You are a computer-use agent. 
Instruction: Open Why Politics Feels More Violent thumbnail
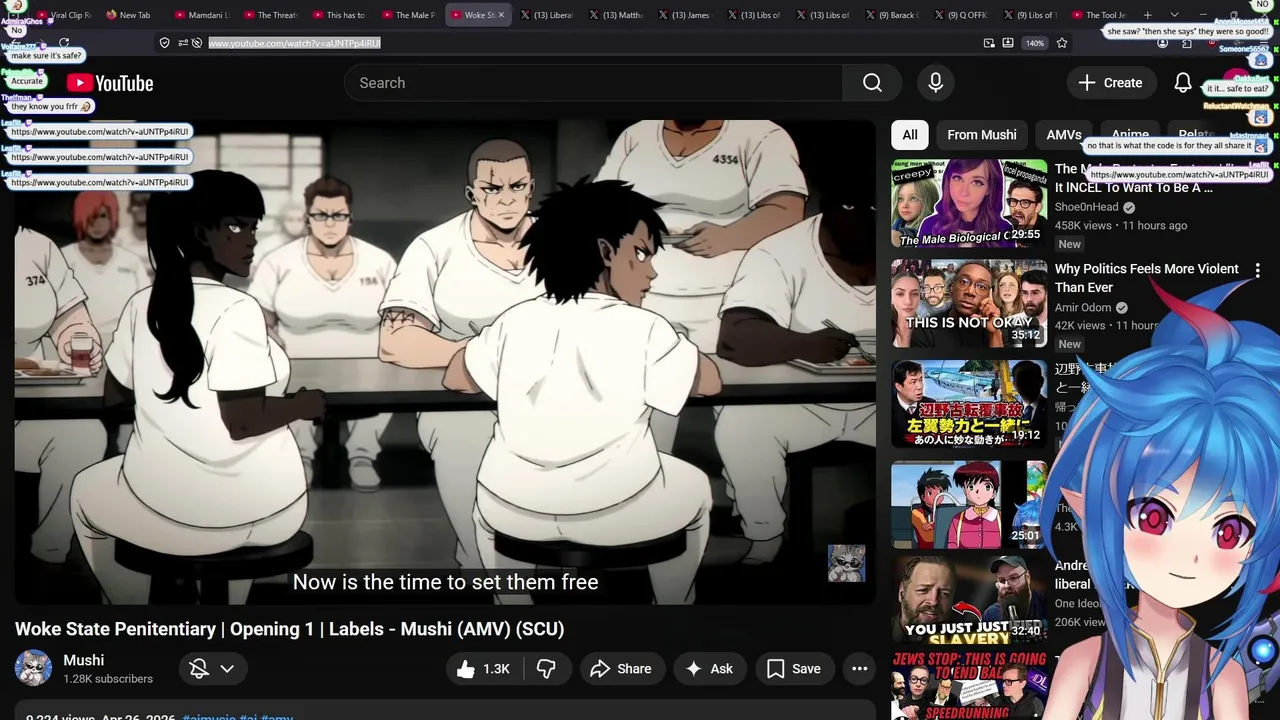(969, 304)
